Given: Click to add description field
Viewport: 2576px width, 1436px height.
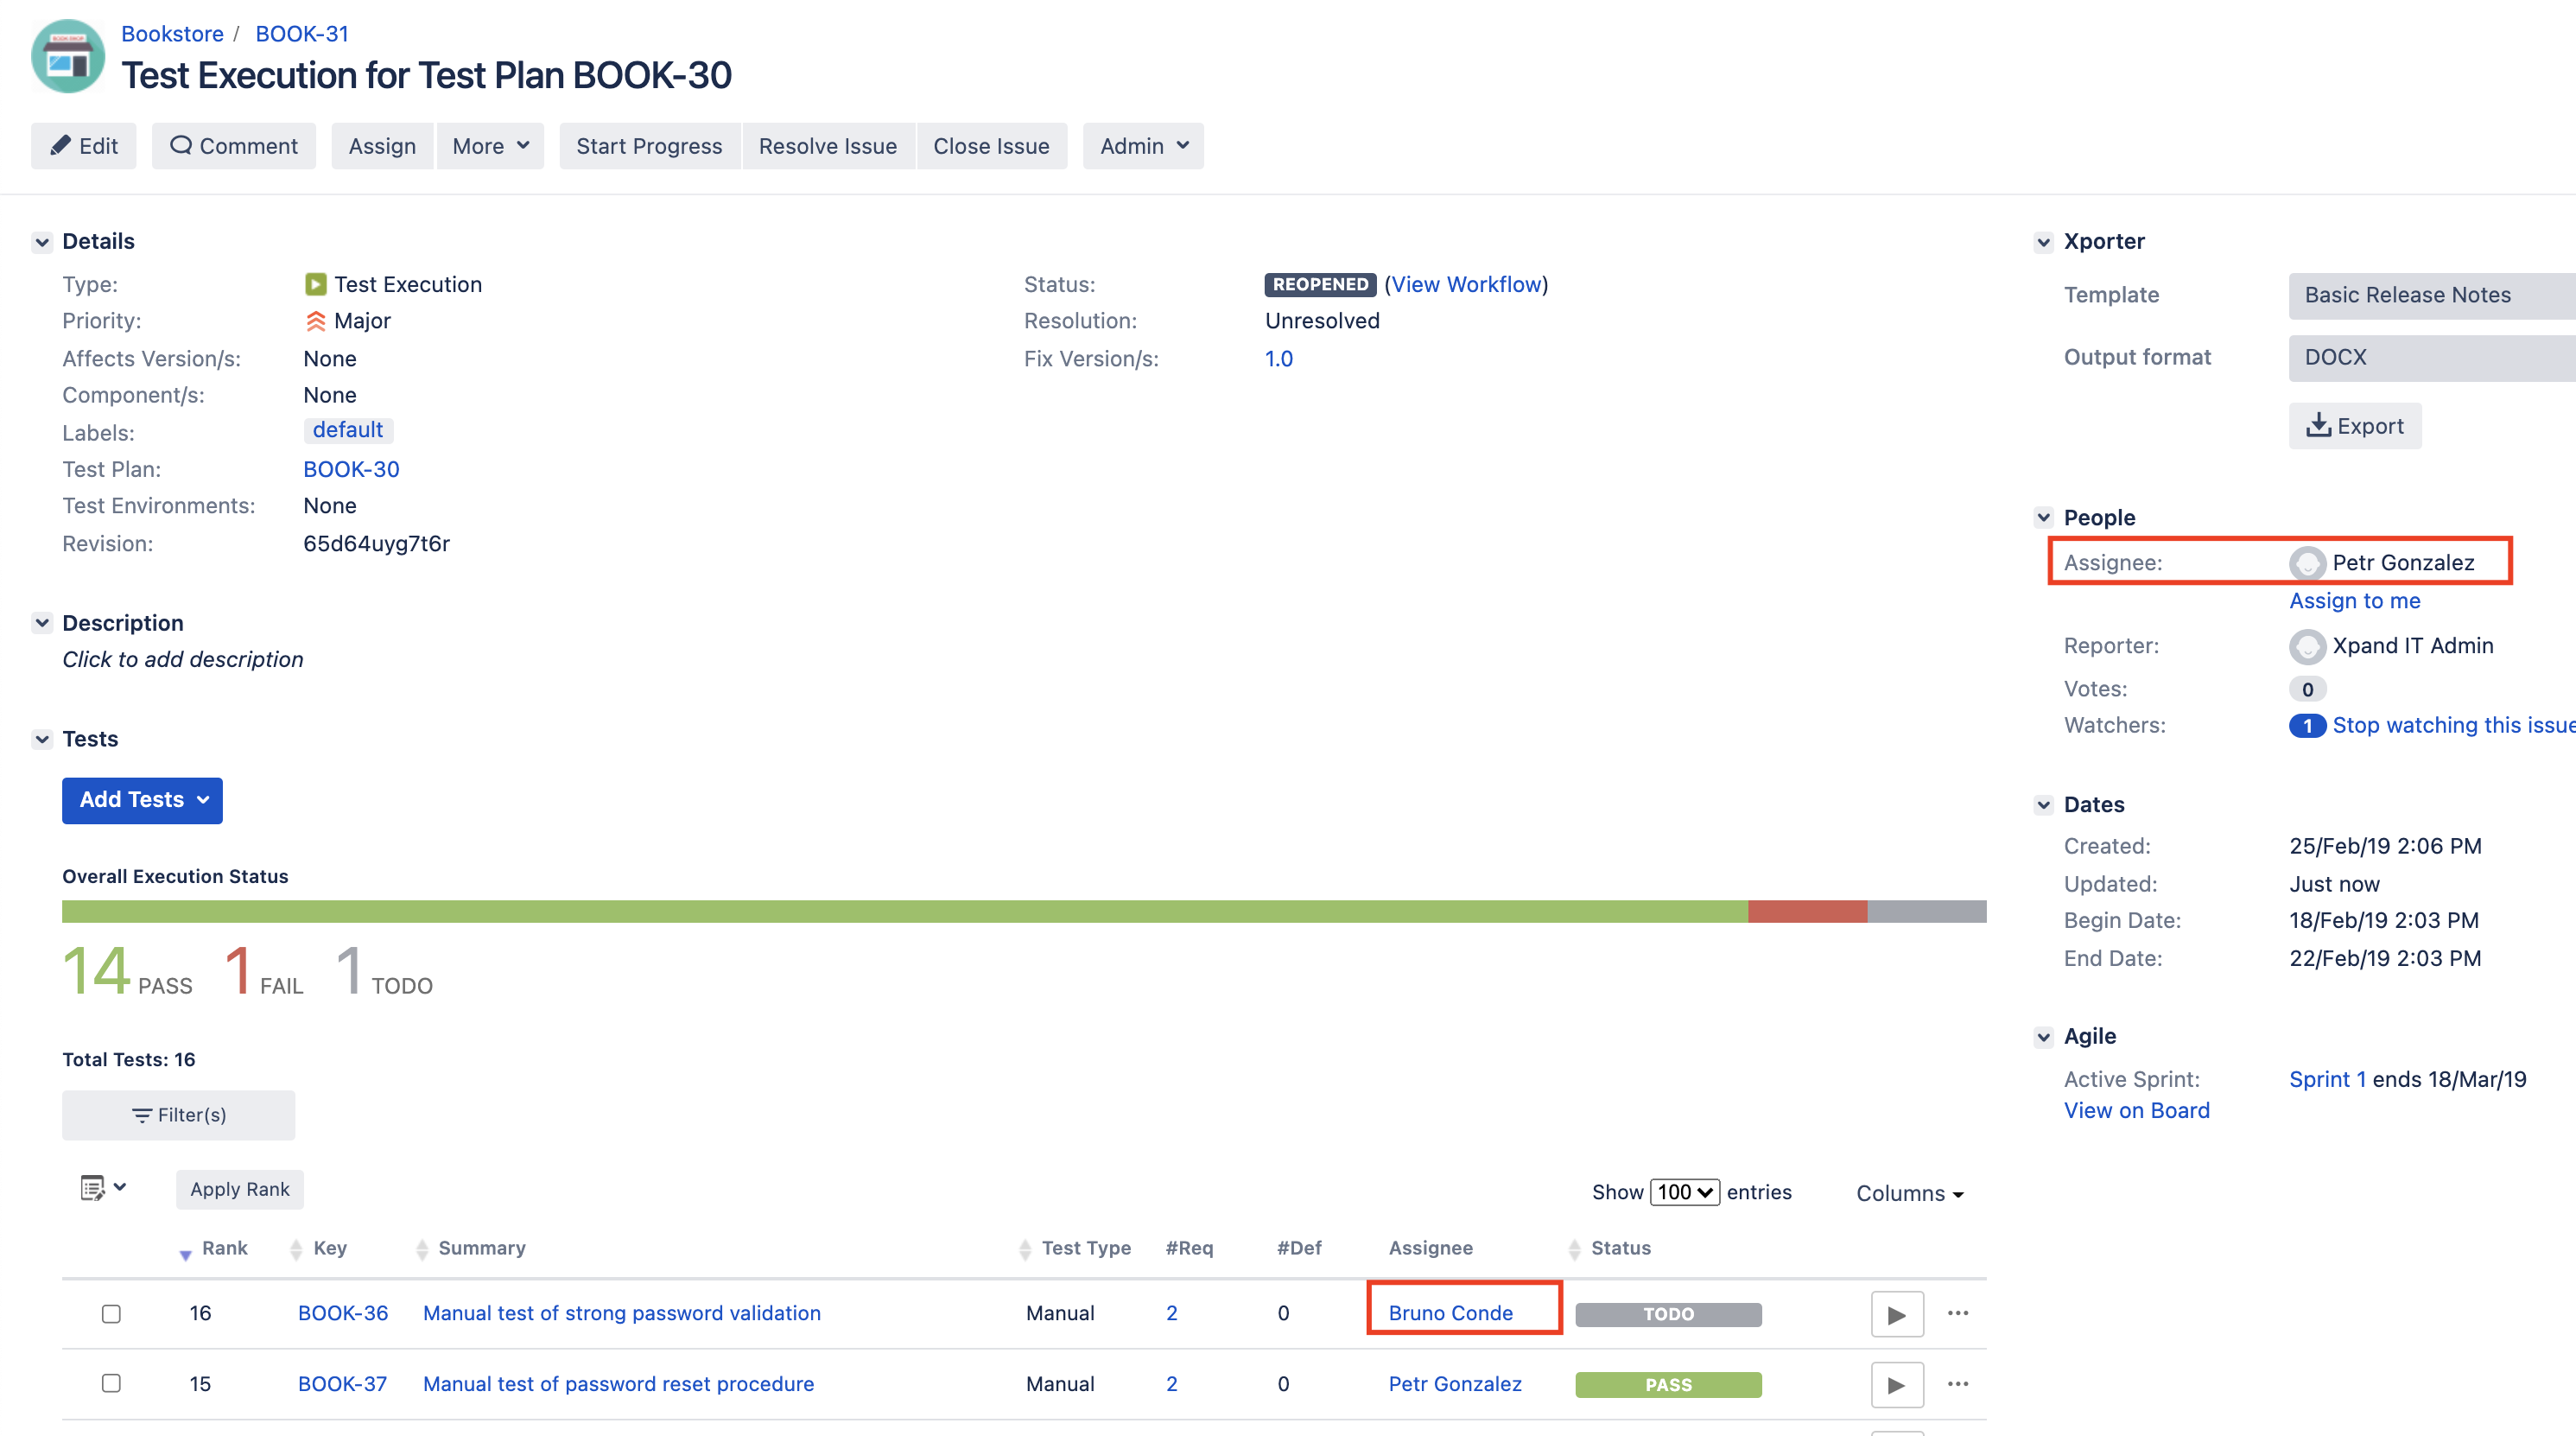Looking at the screenshot, I should tap(183, 659).
